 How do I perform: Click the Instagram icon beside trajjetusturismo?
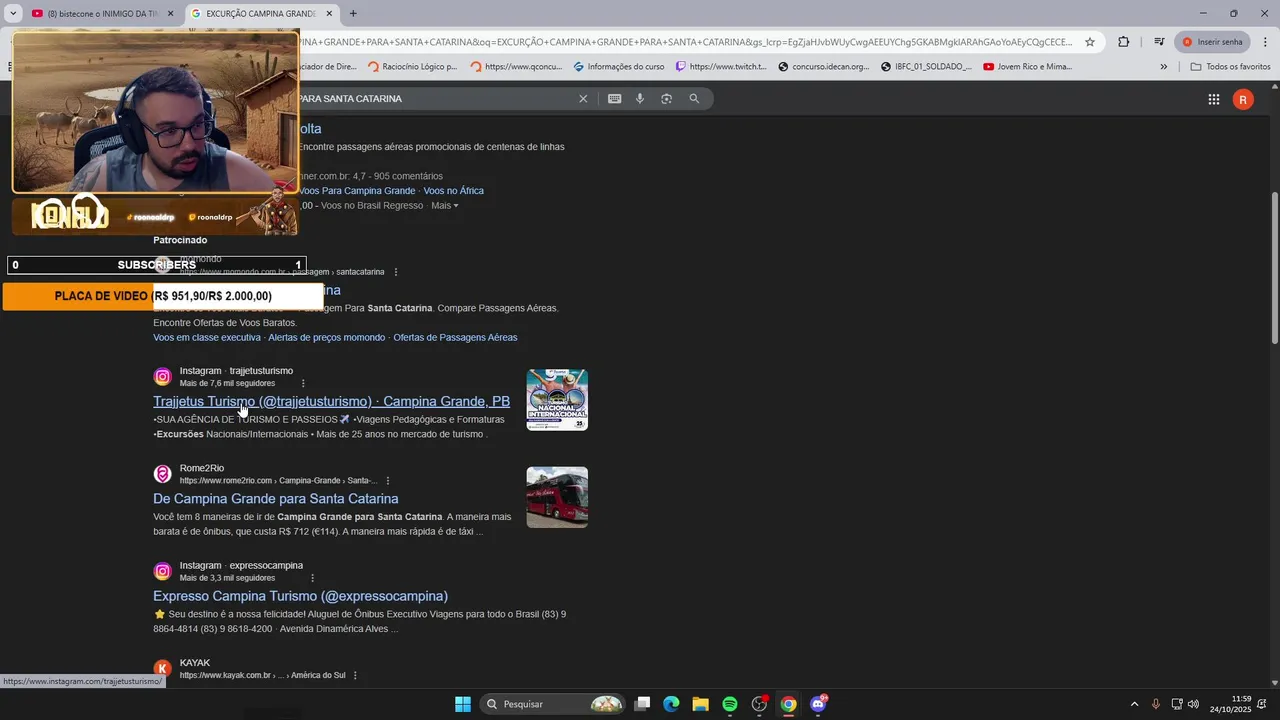[162, 377]
